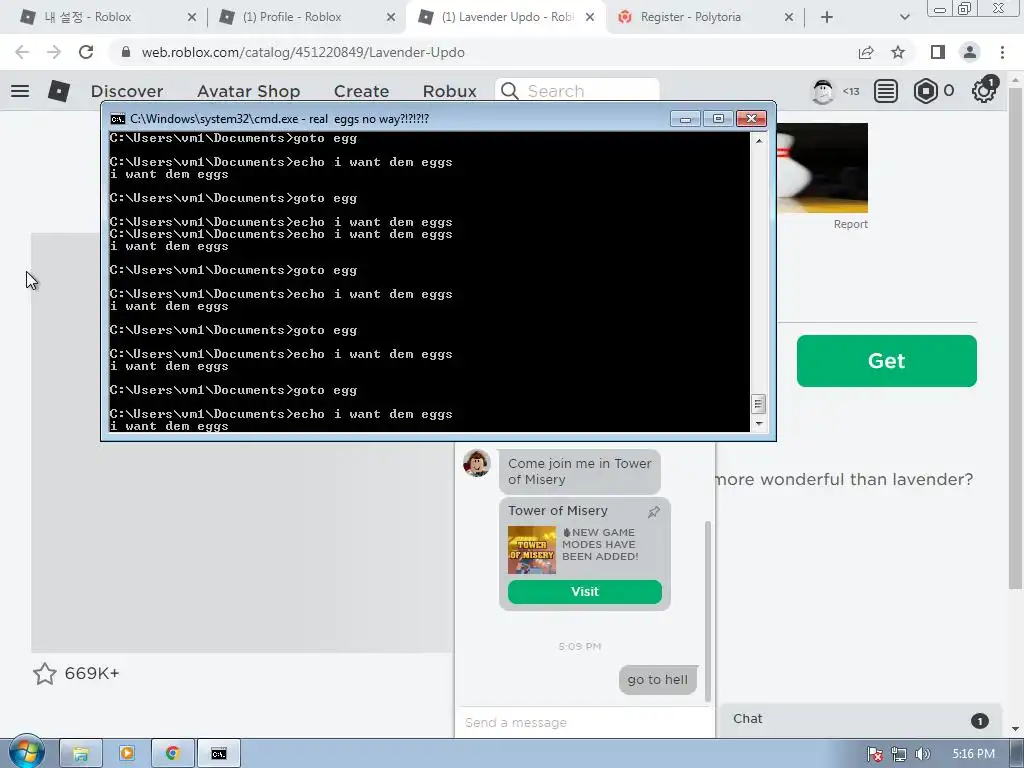The image size is (1024, 768).
Task: Click the Robux hexagon balance icon
Action: [925, 91]
